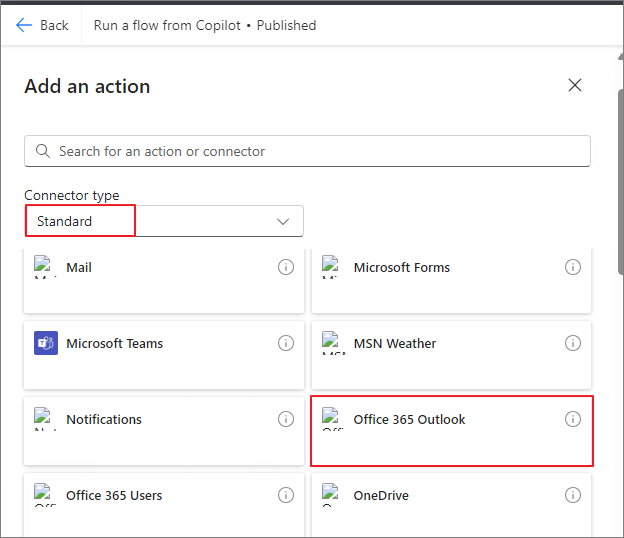Image resolution: width=624 pixels, height=538 pixels.
Task: Select the Mail connector label
Action: 79,267
